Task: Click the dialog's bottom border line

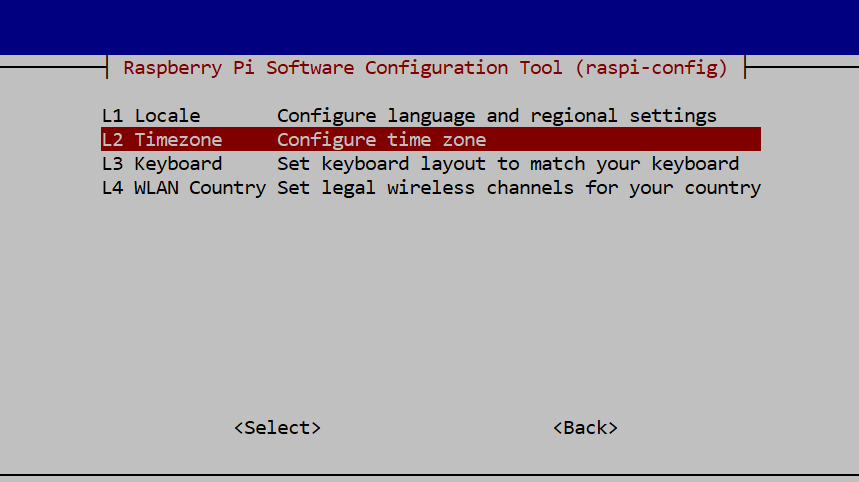Action: click(430, 474)
